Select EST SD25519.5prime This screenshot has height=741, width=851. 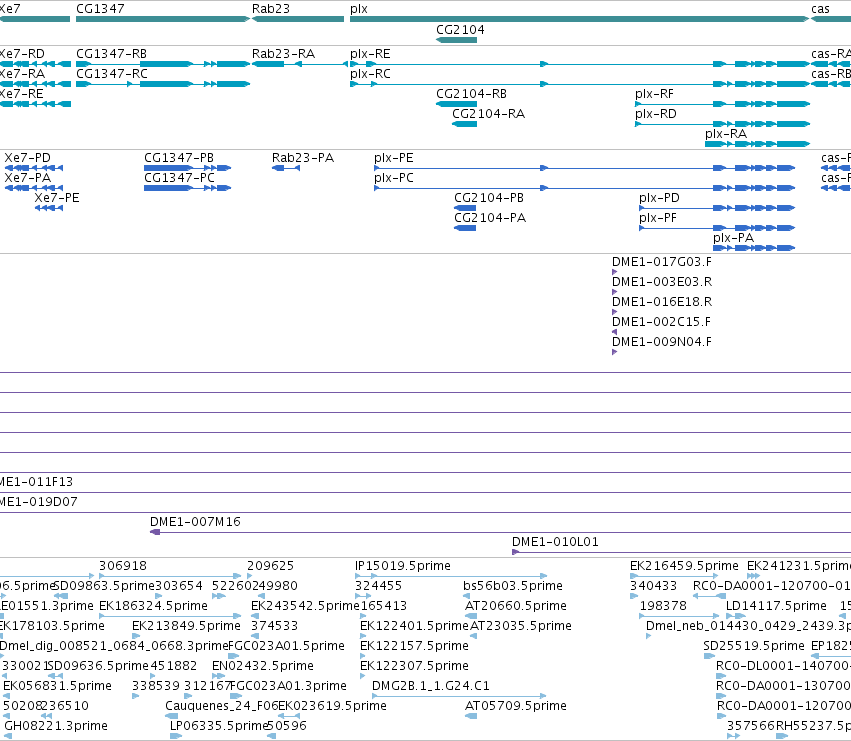754,646
